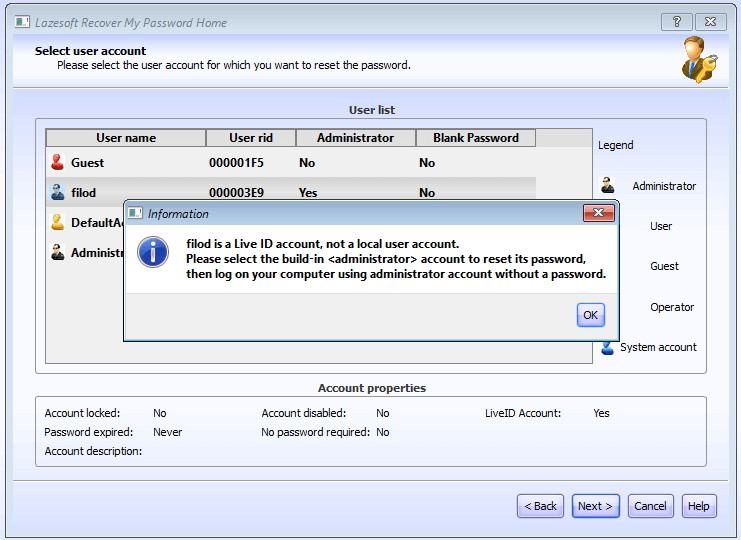This screenshot has width=741, height=540.
Task: Click the DefaultAccount yellow user icon
Action: pos(57,223)
